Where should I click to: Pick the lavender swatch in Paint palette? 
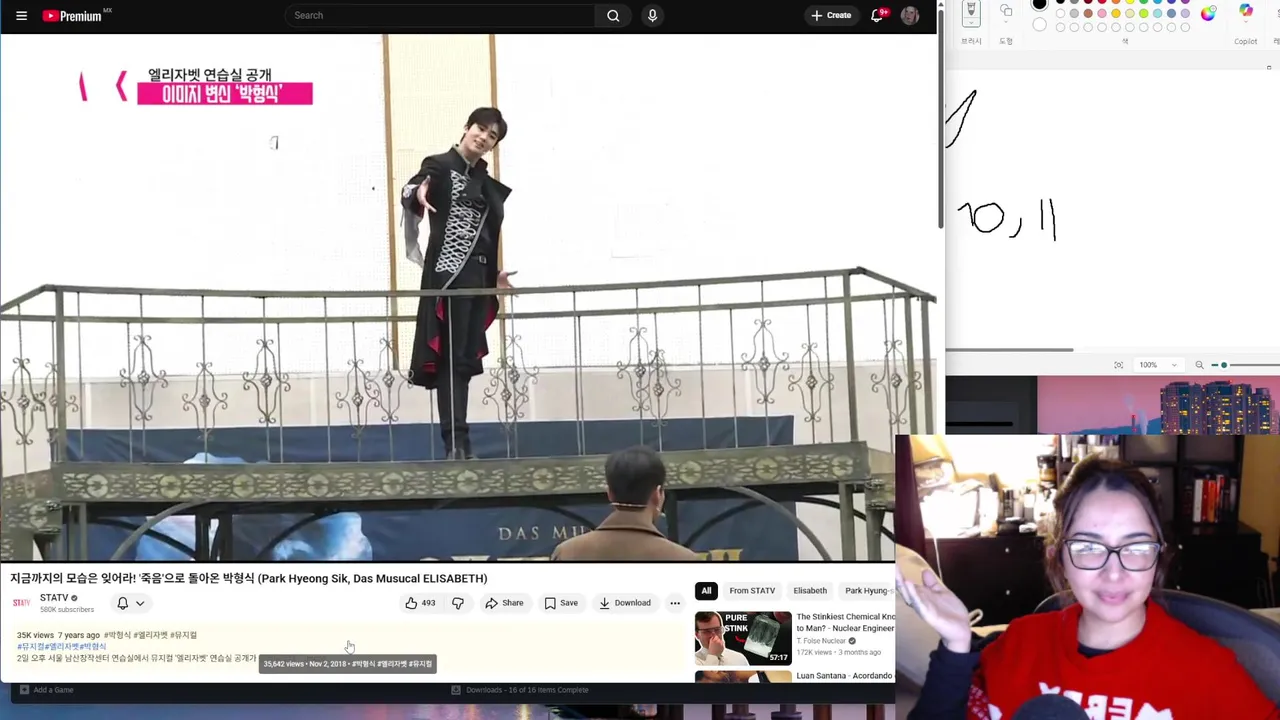pos(1185,14)
